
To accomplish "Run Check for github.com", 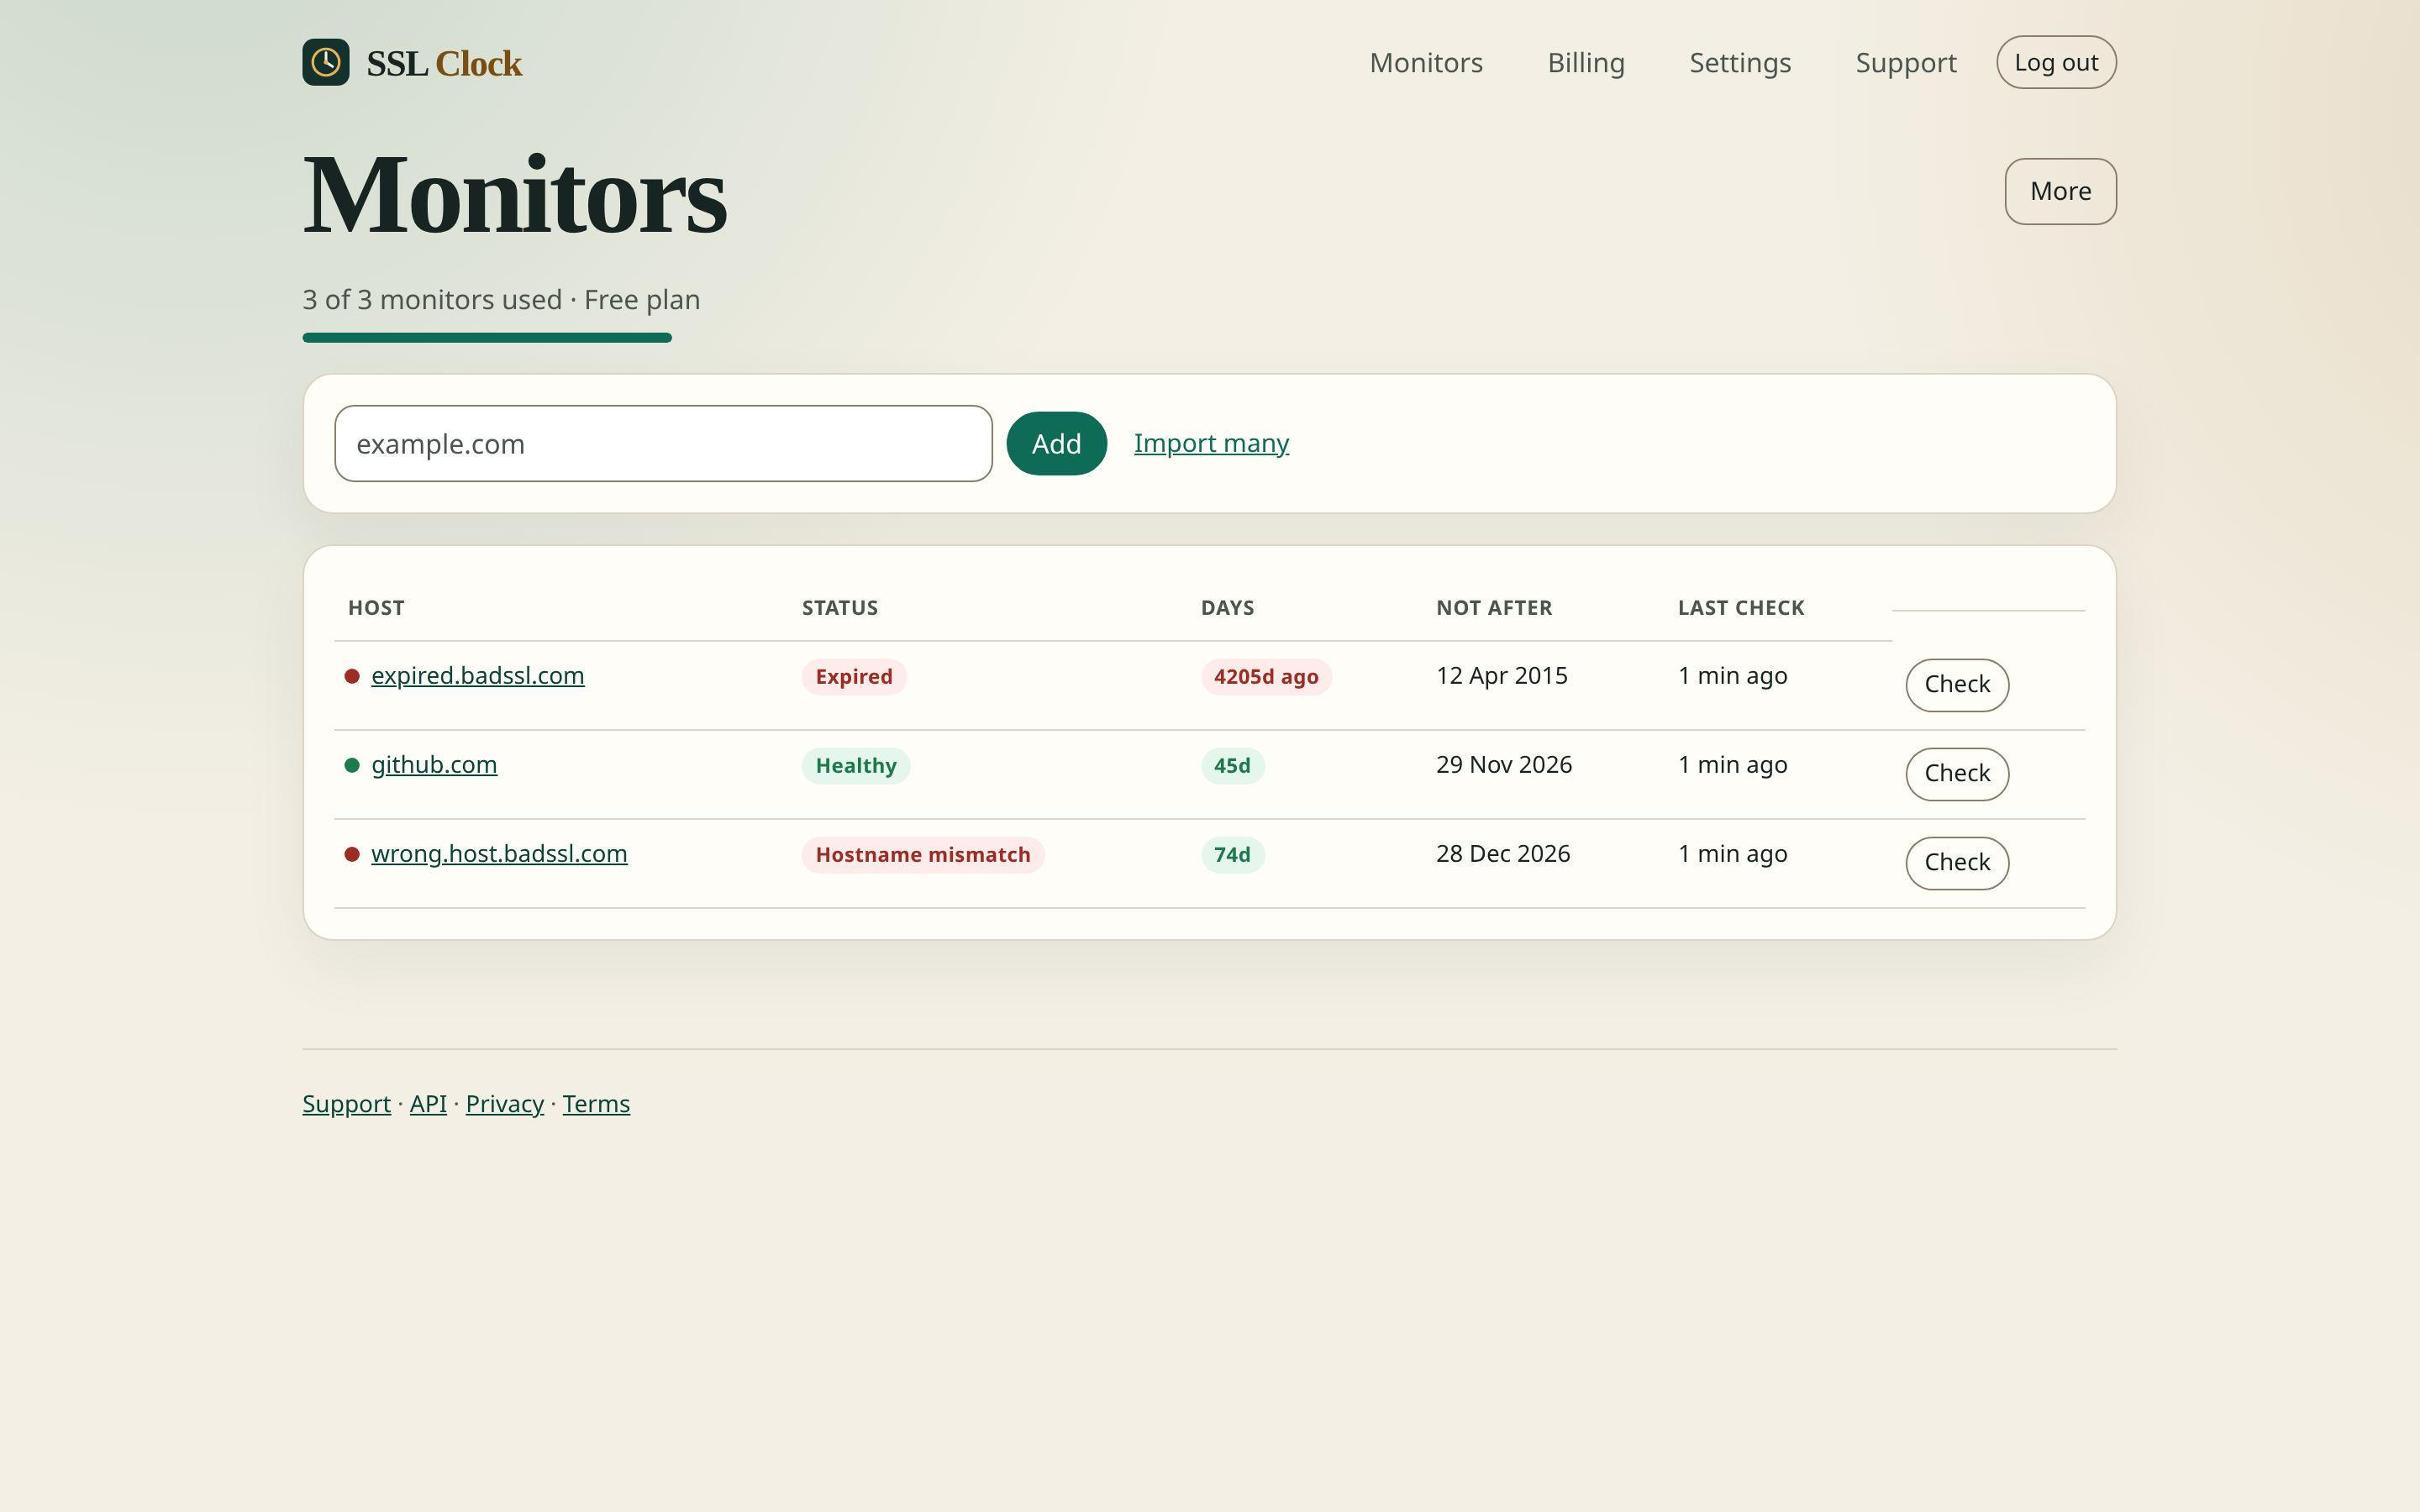I will [1957, 774].
